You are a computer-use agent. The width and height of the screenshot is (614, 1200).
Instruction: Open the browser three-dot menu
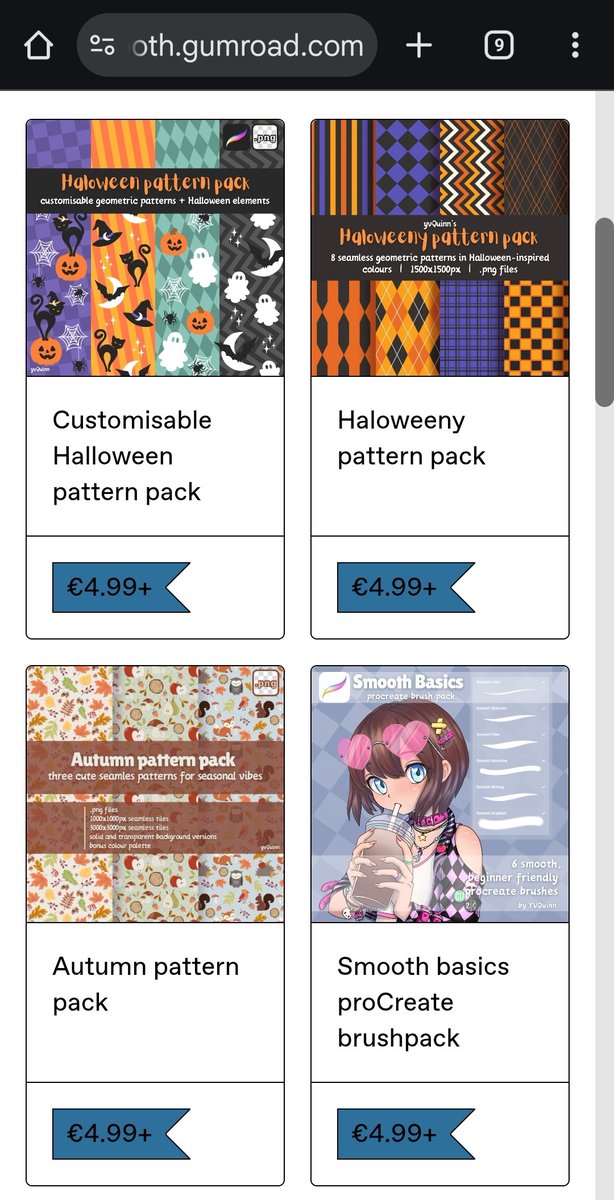point(575,45)
